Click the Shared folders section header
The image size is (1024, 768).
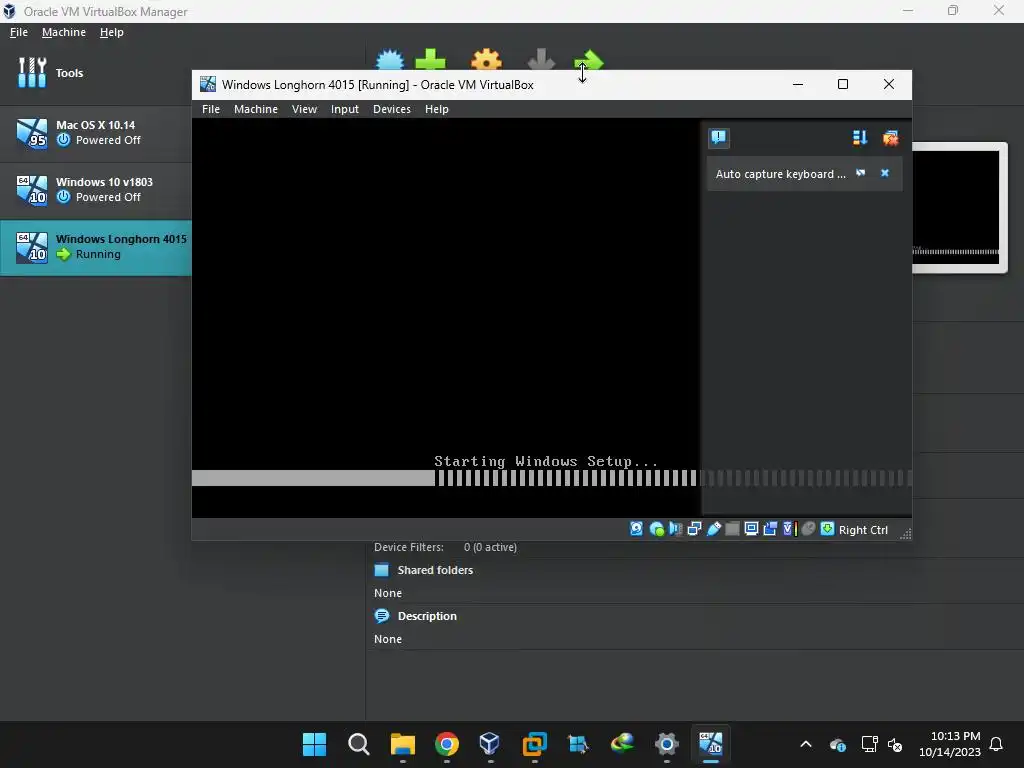[x=435, y=570]
